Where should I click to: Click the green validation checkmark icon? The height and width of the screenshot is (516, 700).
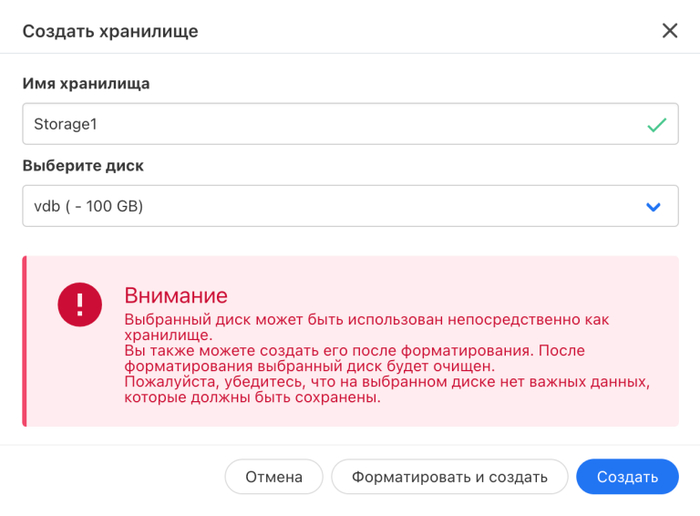[x=656, y=125]
